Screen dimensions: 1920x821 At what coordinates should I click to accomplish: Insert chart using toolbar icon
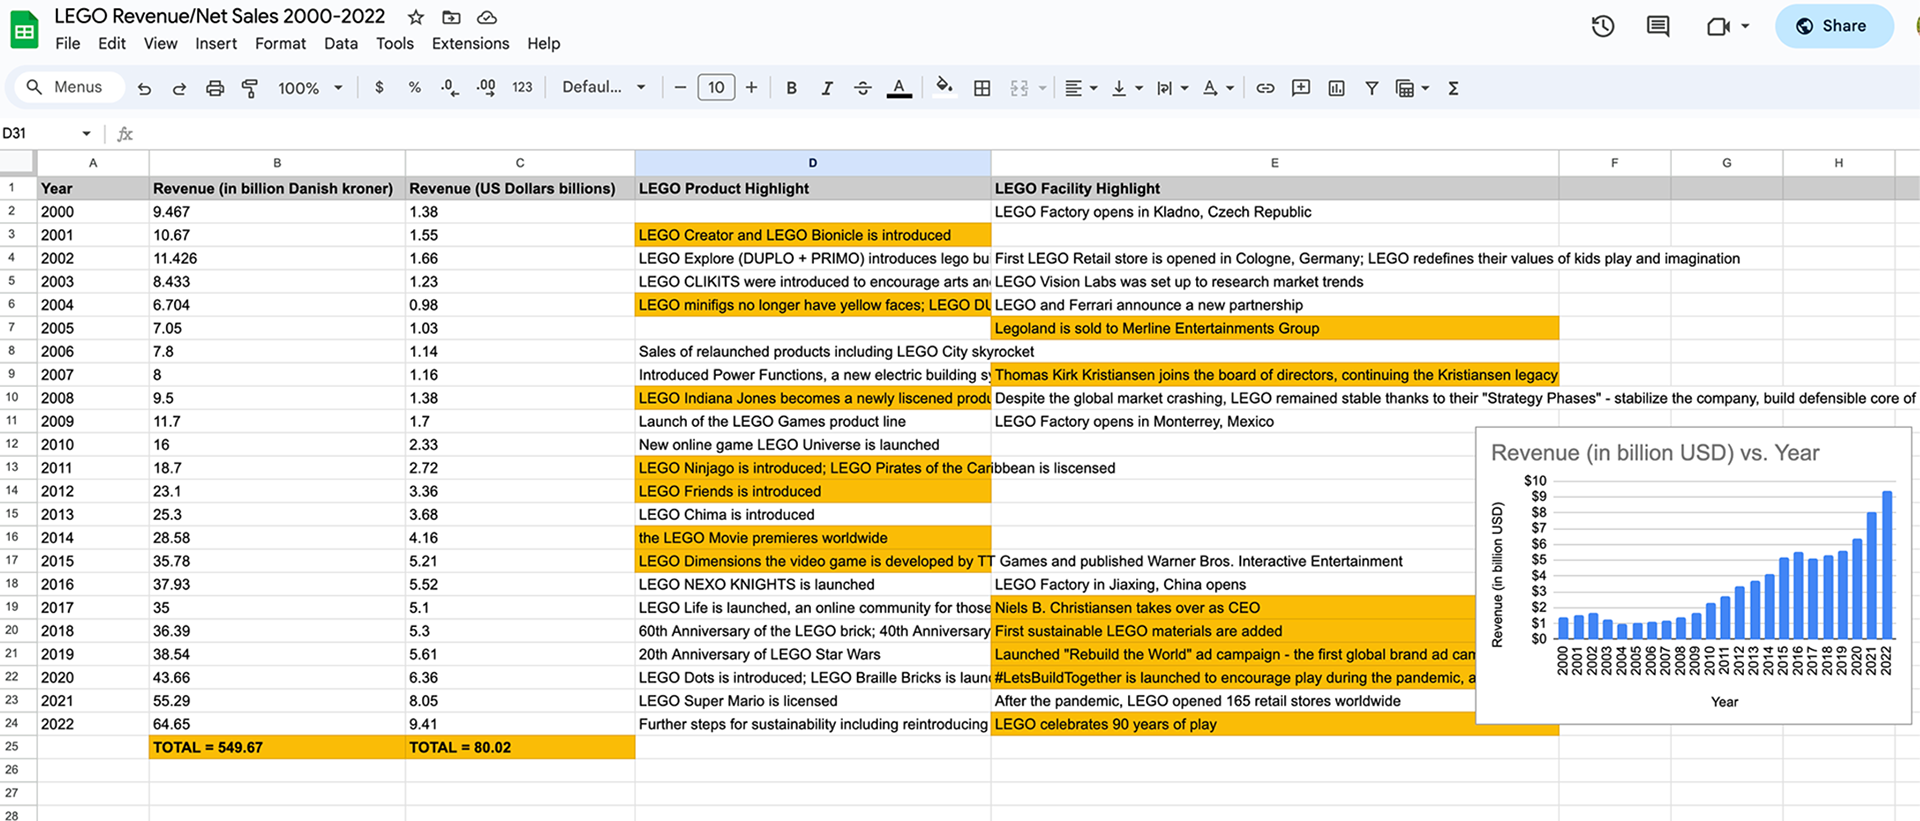[x=1336, y=88]
